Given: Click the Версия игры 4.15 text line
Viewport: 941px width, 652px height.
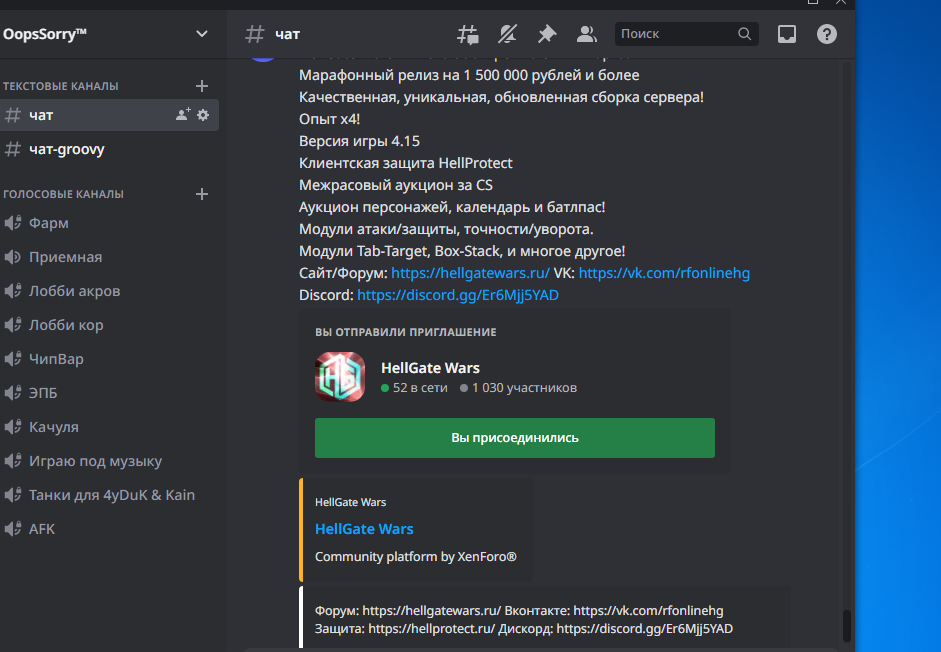Looking at the screenshot, I should pyautogui.click(x=359, y=141).
